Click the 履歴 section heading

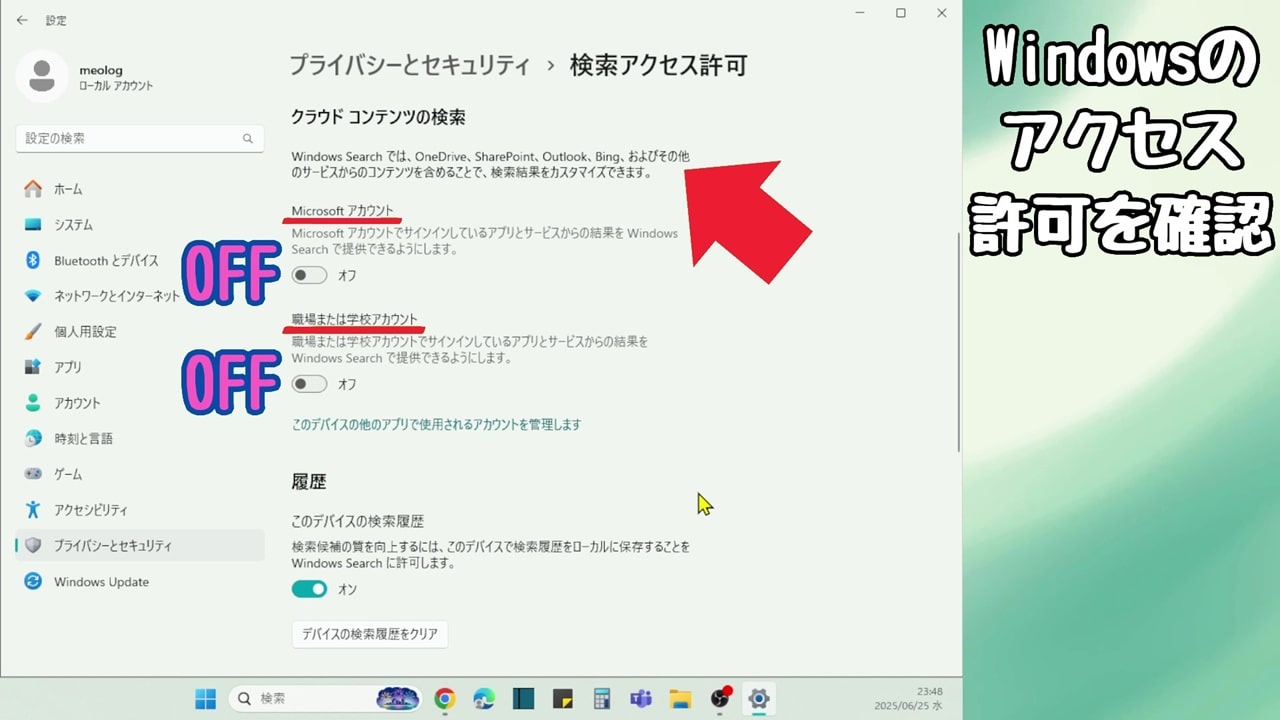coord(309,482)
